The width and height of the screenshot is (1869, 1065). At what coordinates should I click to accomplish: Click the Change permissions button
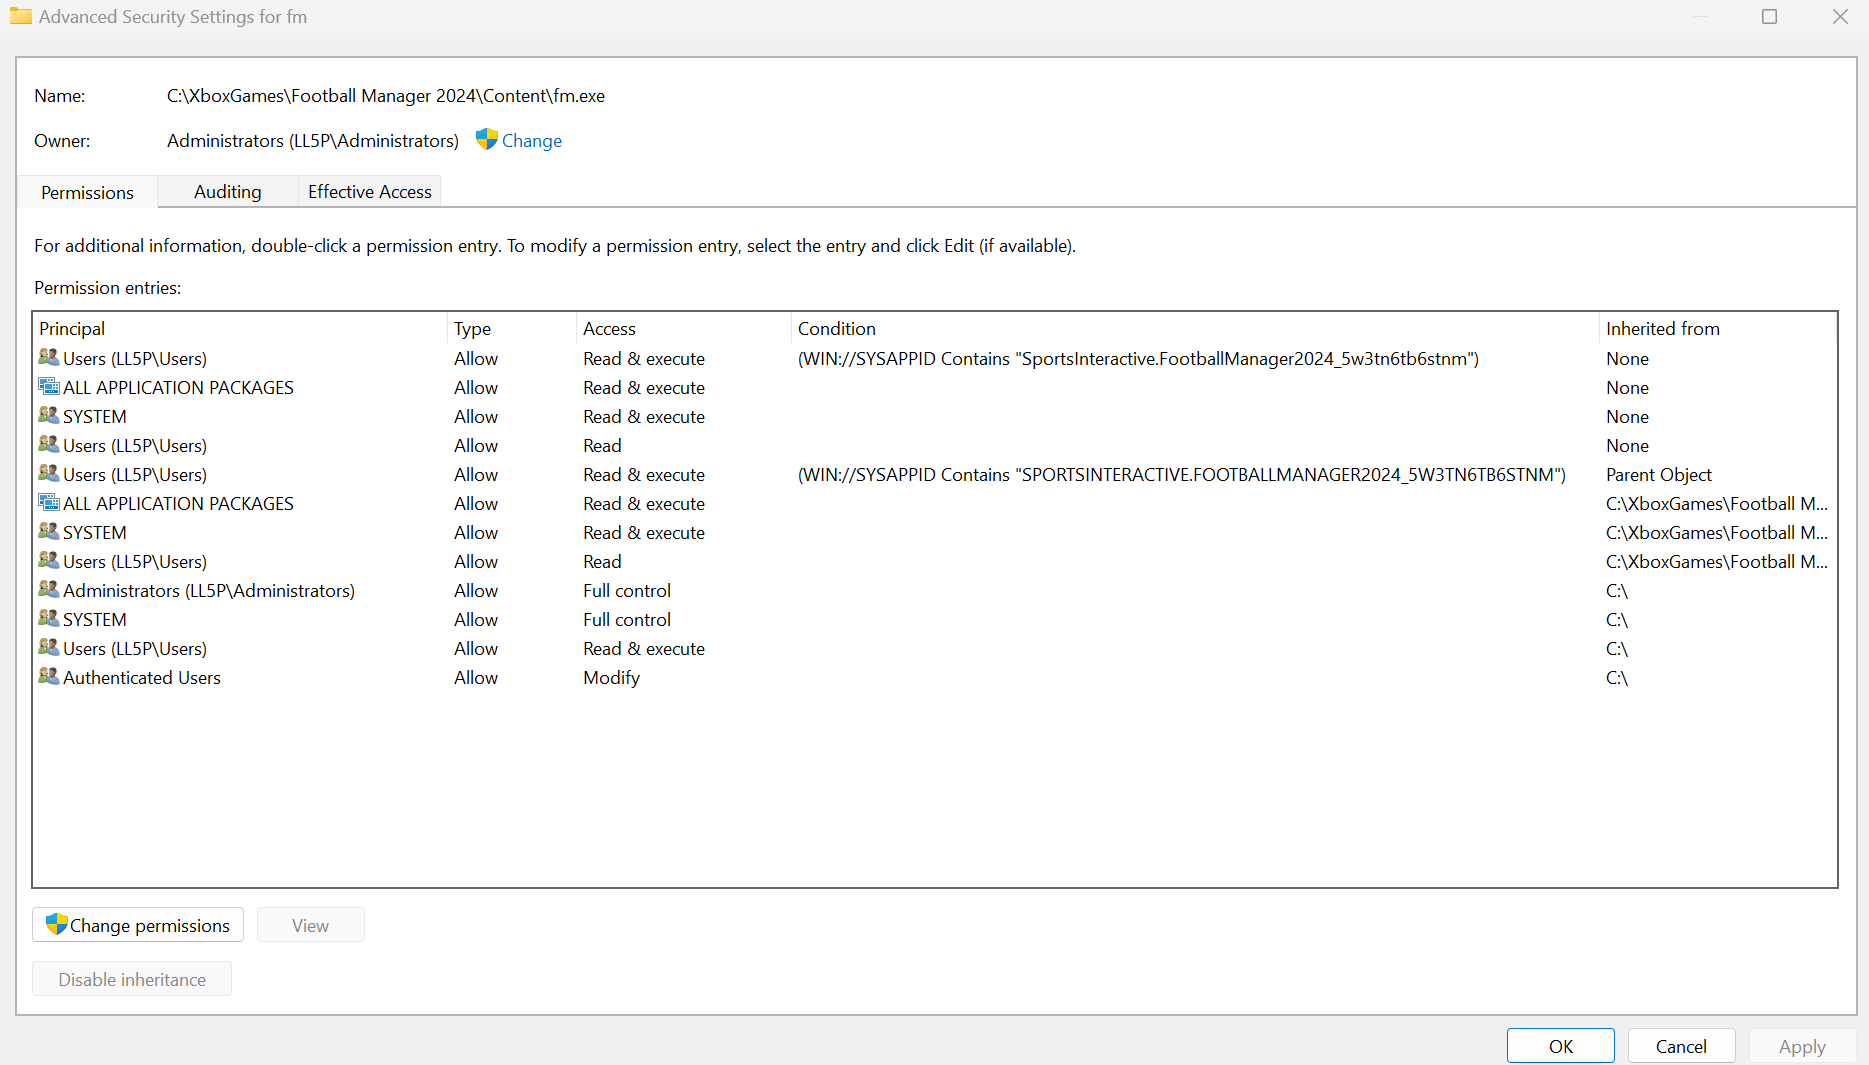pyautogui.click(x=138, y=925)
